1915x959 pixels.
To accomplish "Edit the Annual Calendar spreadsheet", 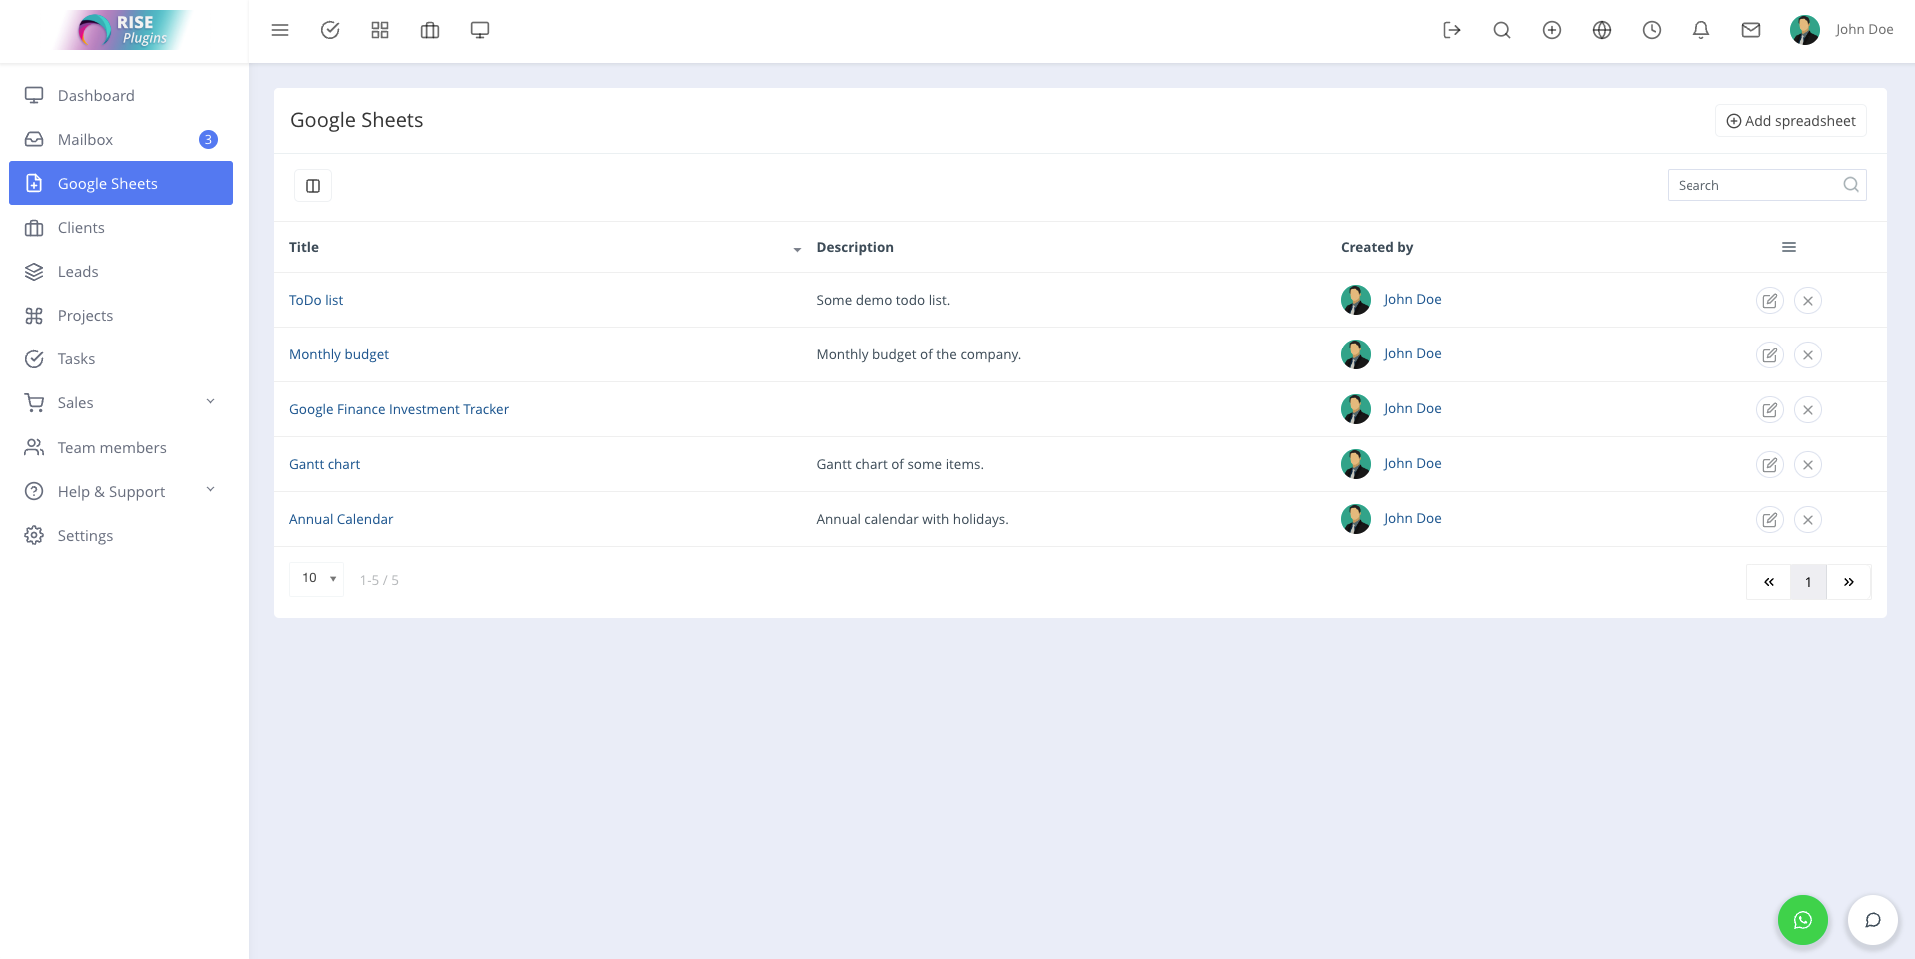I will [x=1770, y=520].
